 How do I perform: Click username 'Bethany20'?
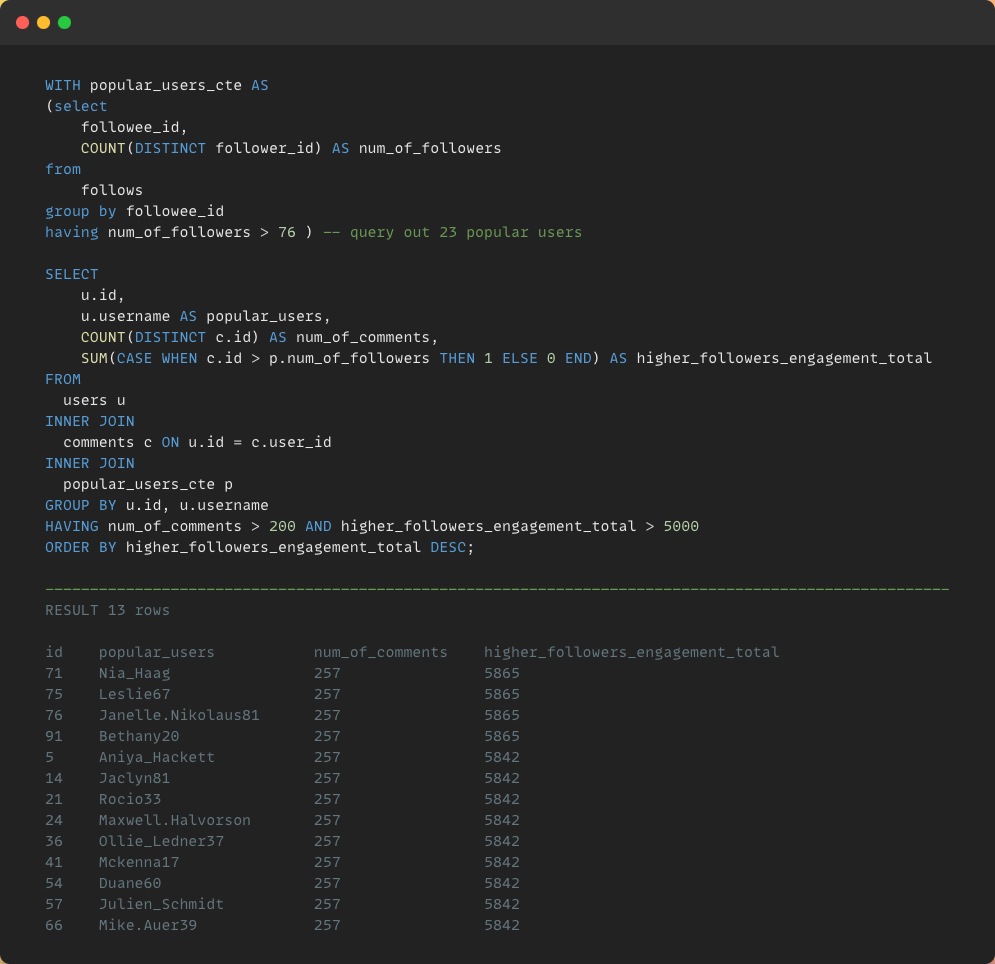[x=139, y=736]
